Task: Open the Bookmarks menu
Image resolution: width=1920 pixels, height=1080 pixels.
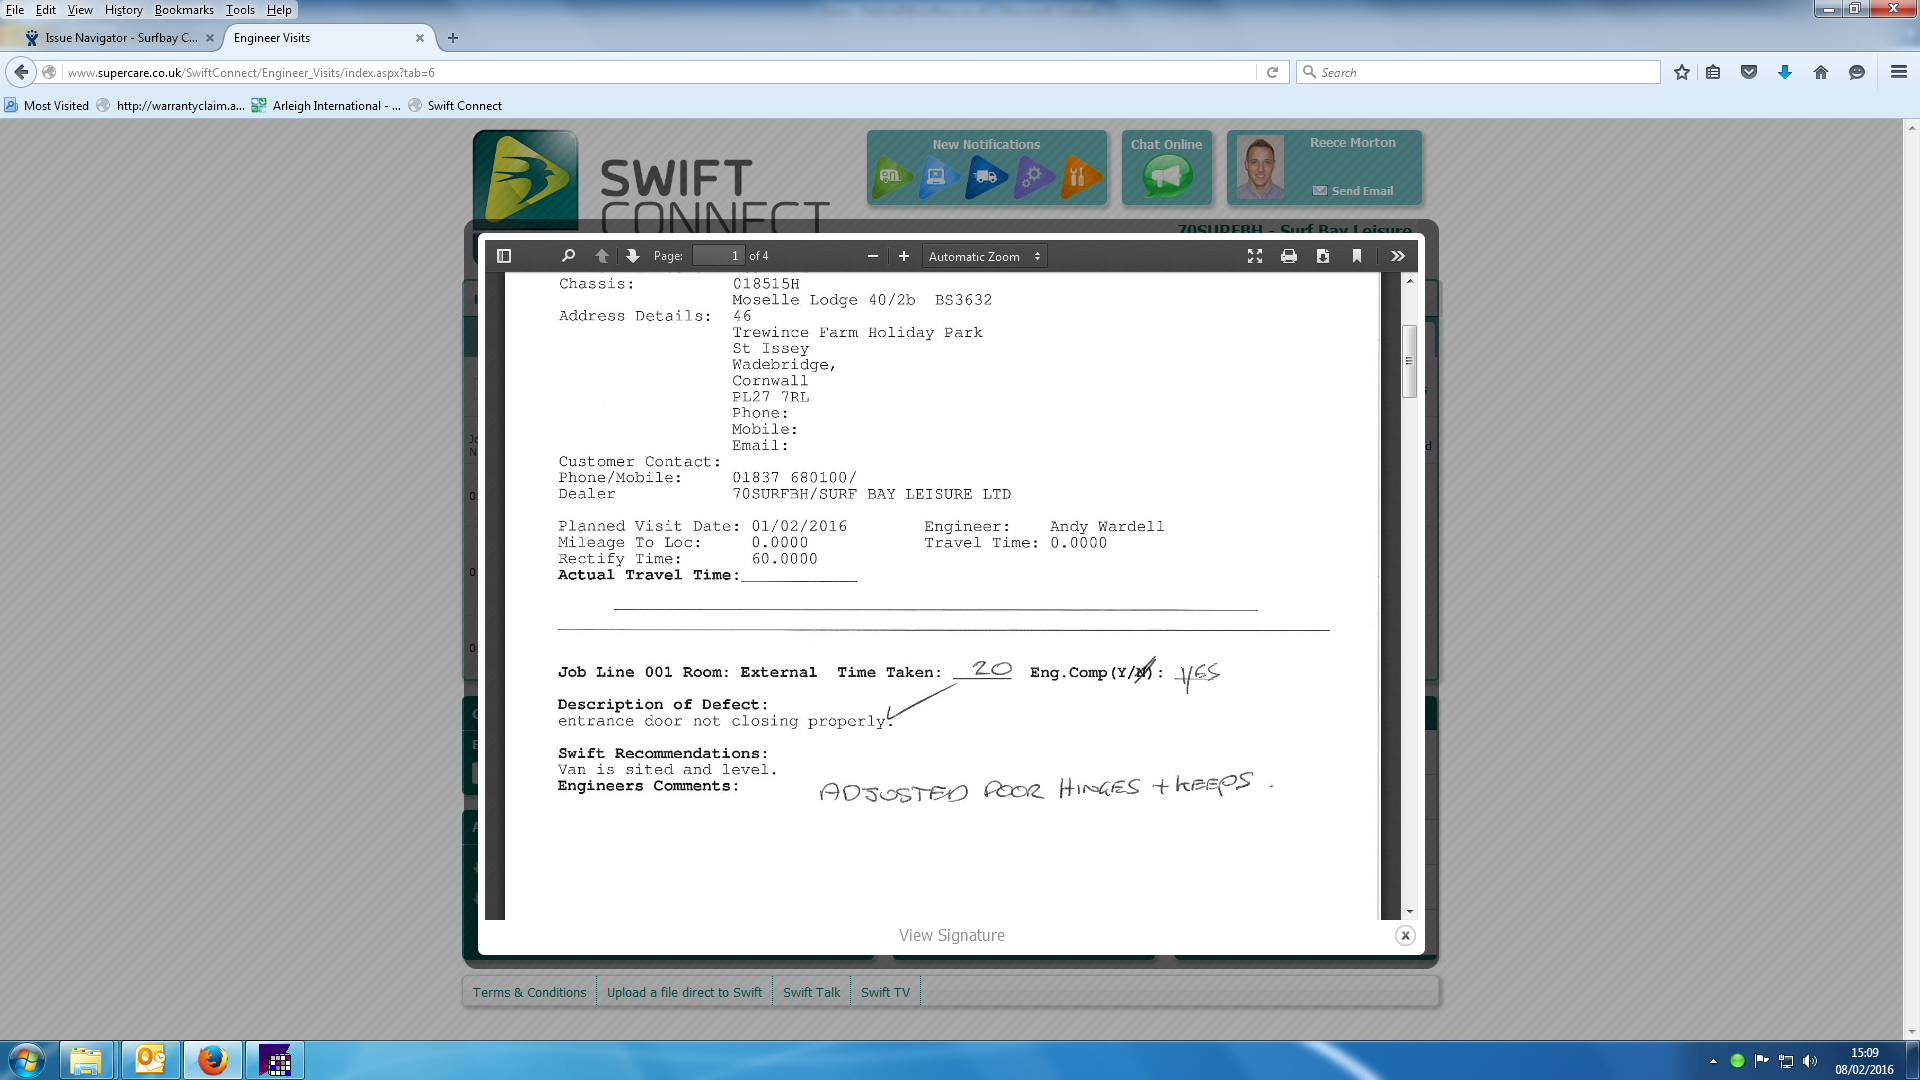Action: point(184,10)
